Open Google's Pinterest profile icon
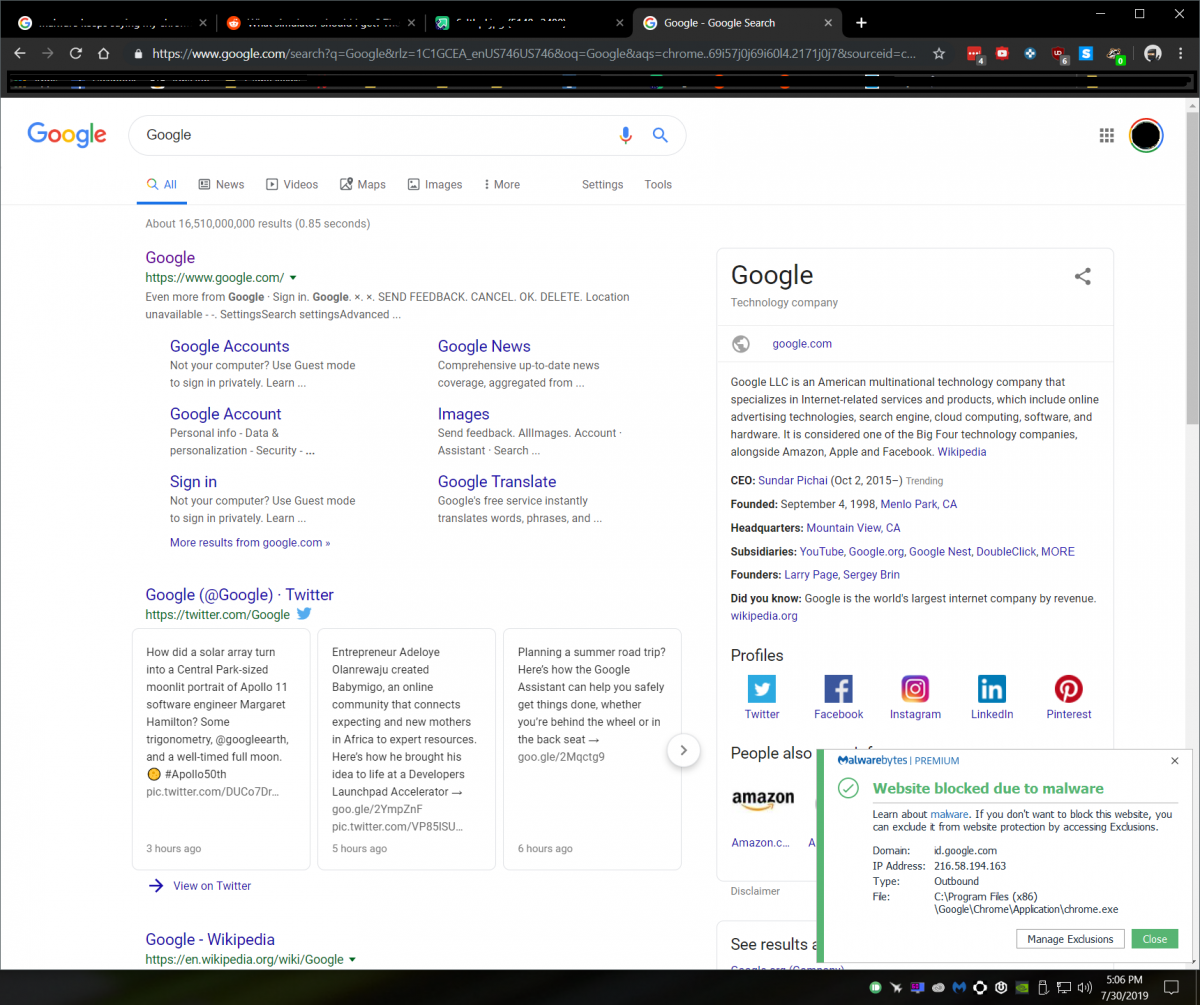This screenshot has height=1005, width=1200. pos(1069,689)
